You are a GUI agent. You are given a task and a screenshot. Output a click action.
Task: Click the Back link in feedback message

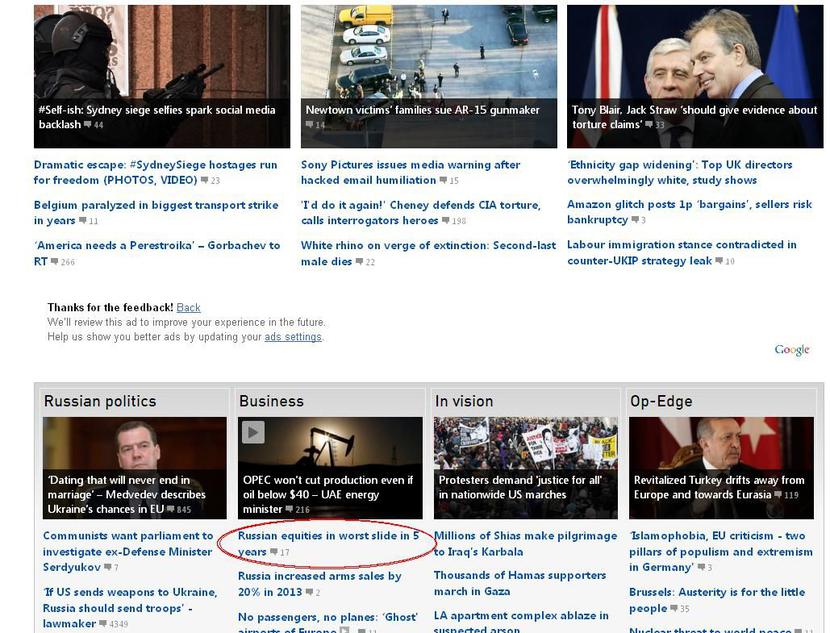(188, 308)
